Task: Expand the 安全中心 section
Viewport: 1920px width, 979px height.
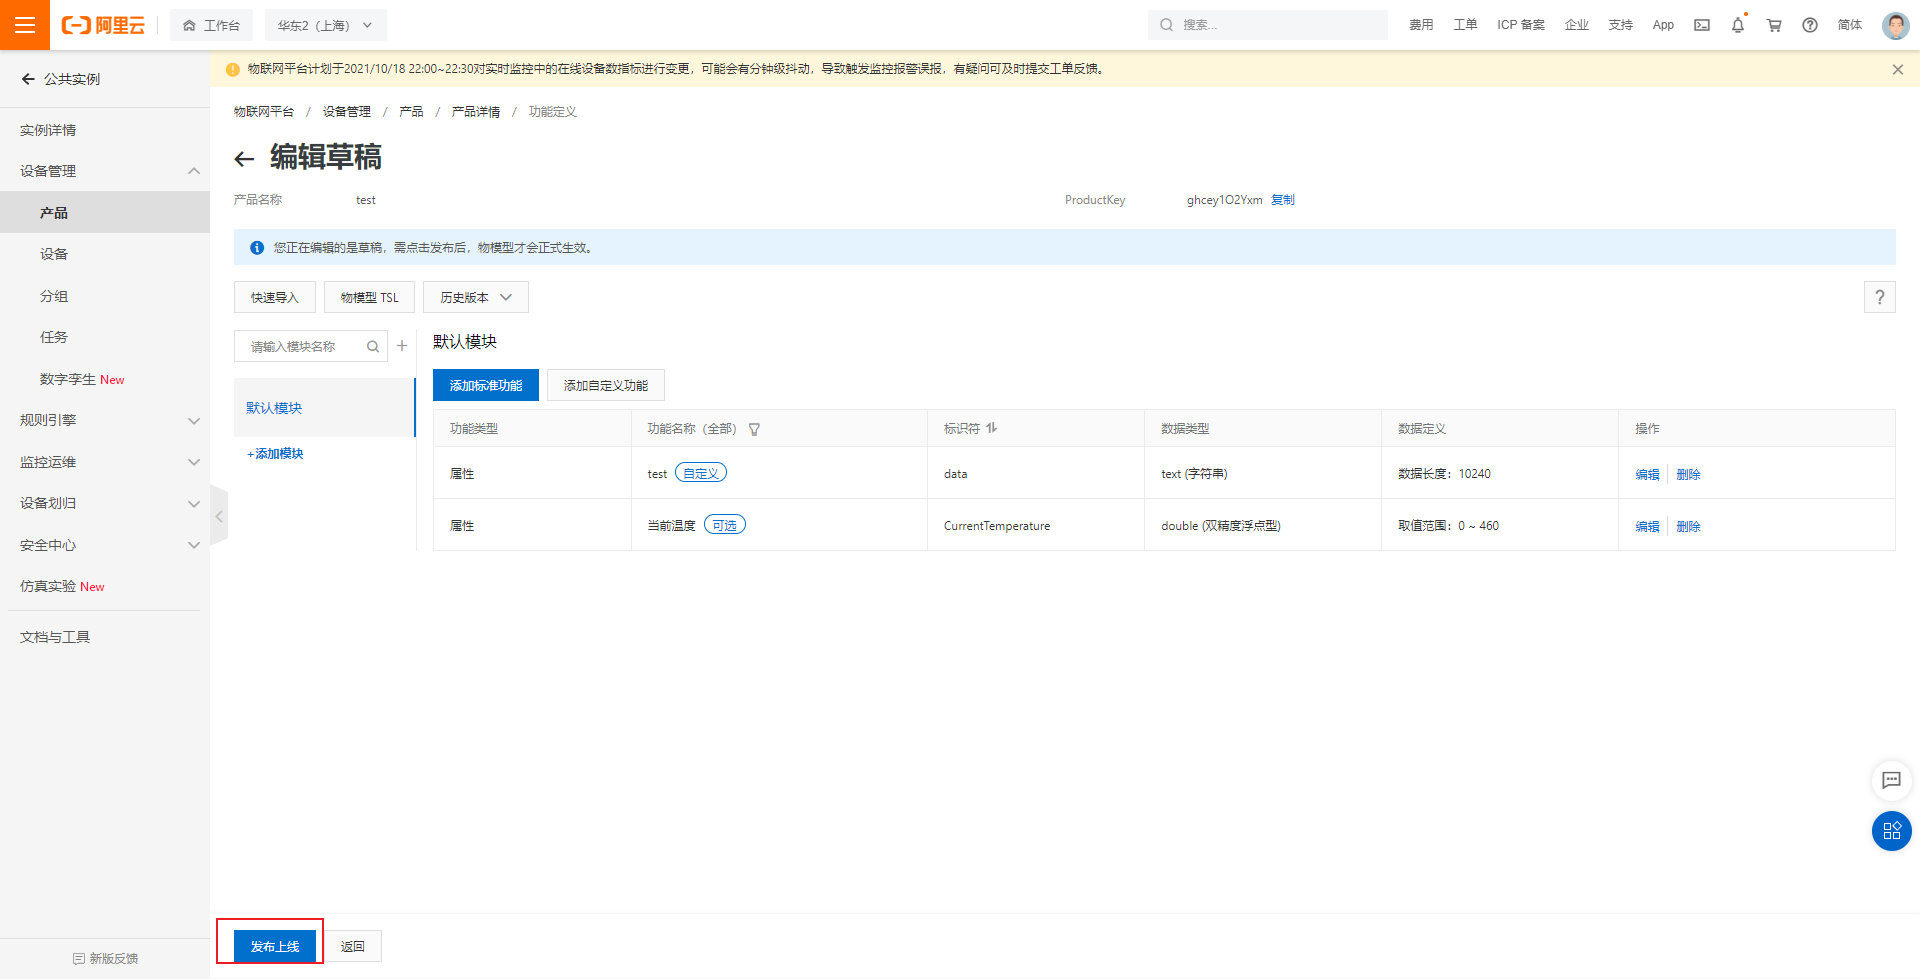Action: pos(194,545)
